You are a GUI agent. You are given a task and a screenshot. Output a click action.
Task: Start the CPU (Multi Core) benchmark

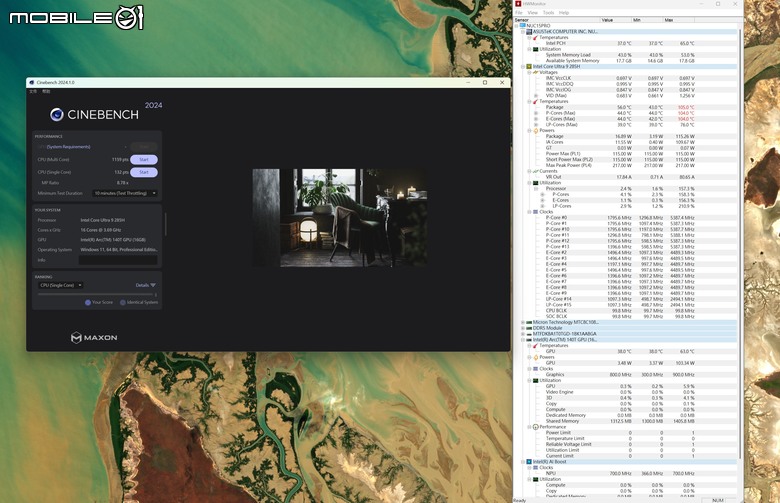coord(144,160)
